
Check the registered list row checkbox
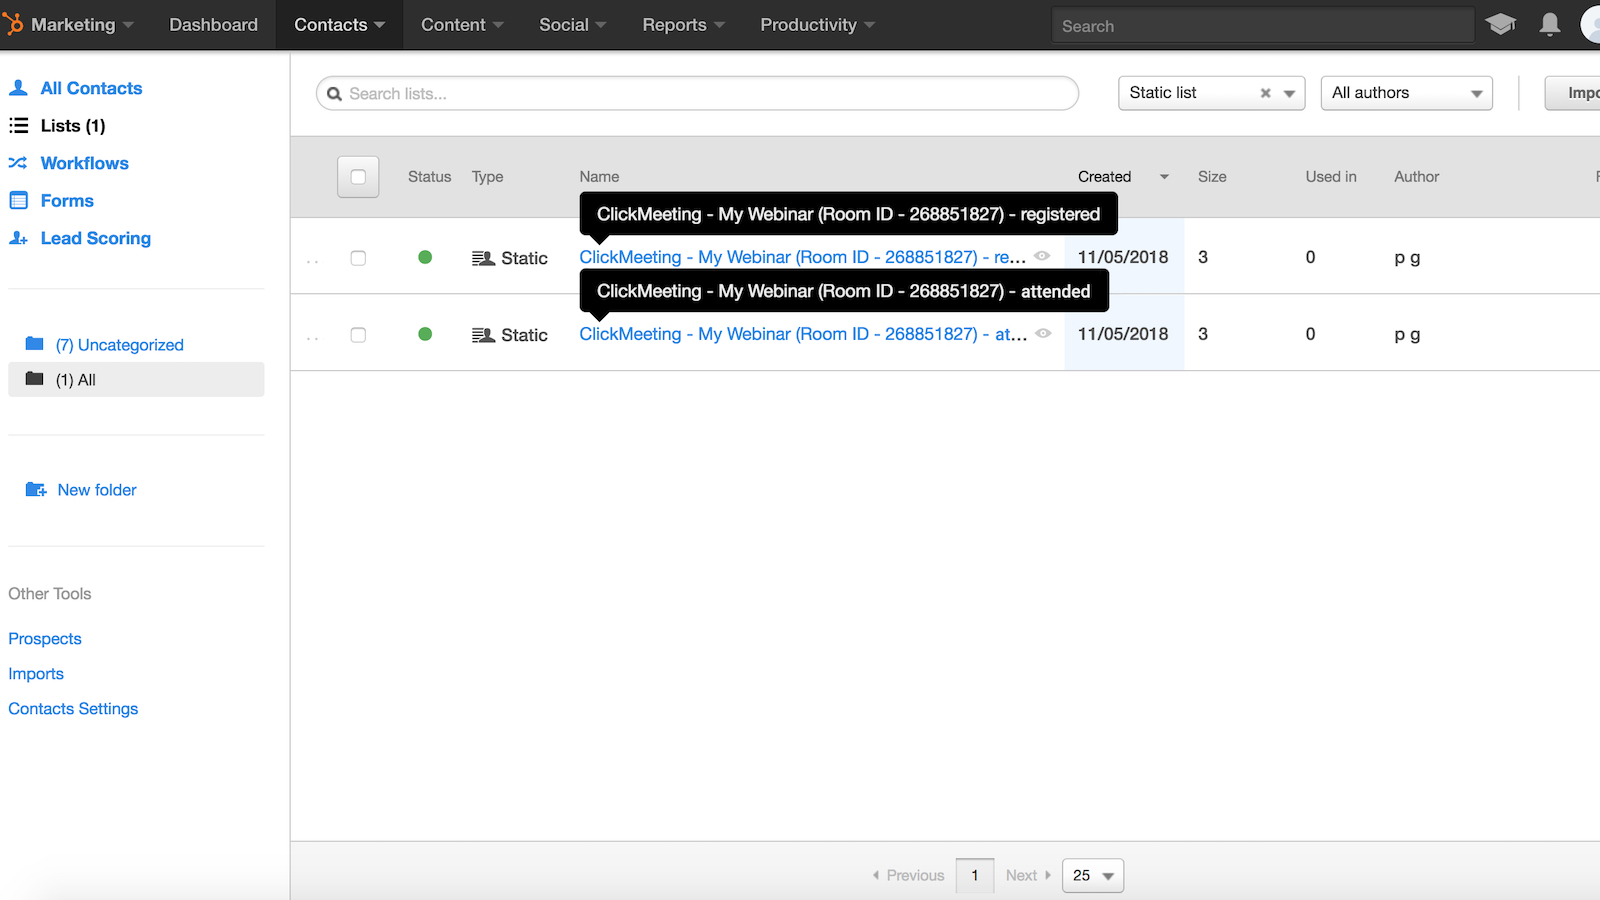358,258
